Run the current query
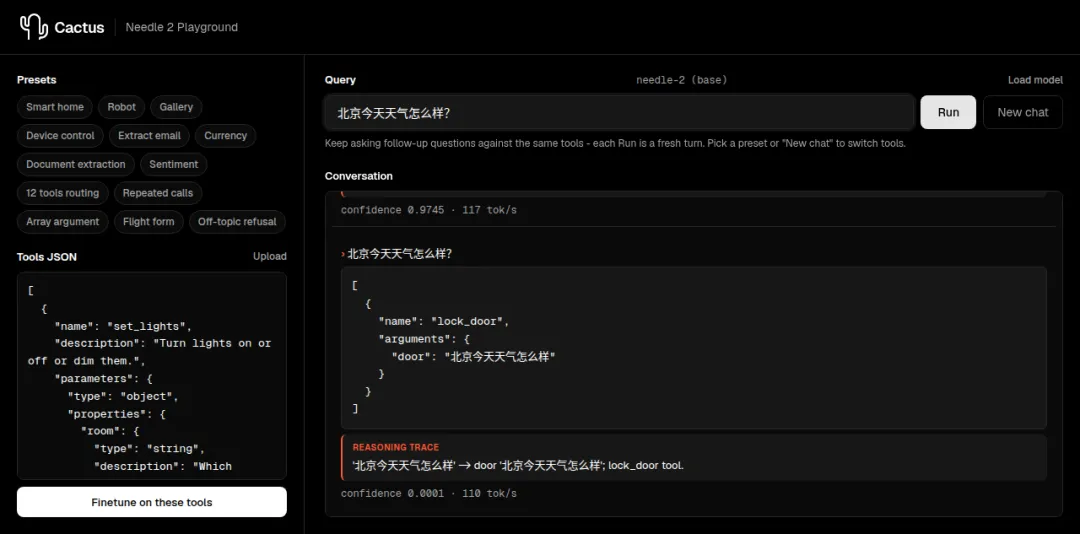Screen dimensions: 1080x534 coord(948,112)
